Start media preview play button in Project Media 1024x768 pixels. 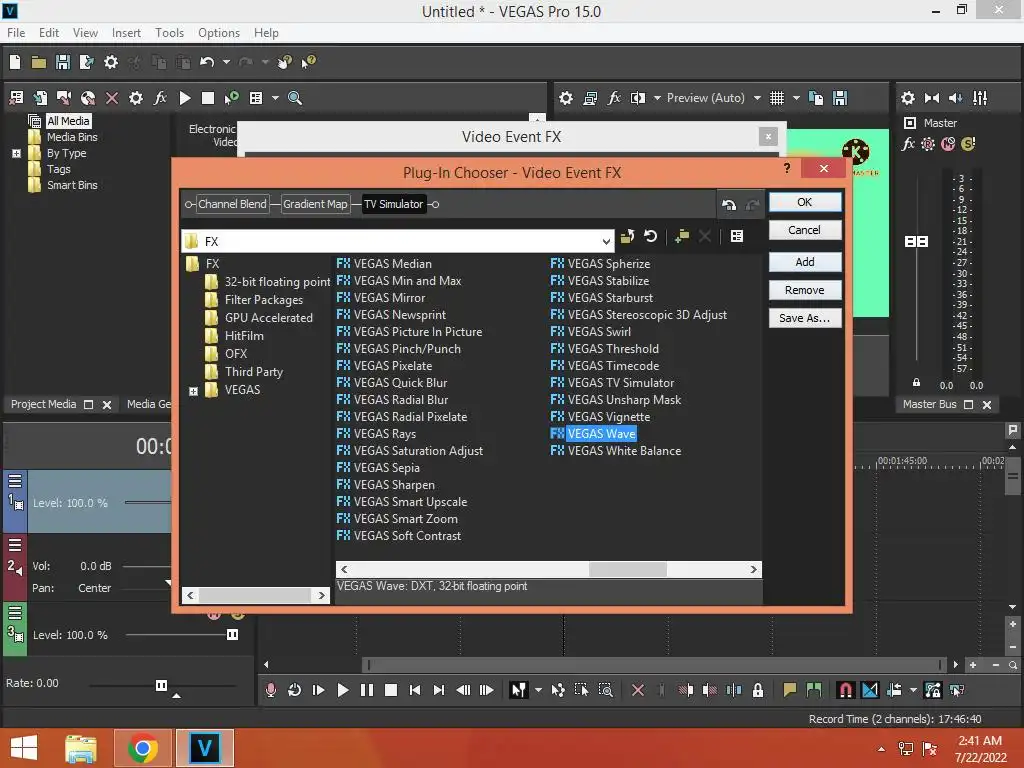pos(185,98)
